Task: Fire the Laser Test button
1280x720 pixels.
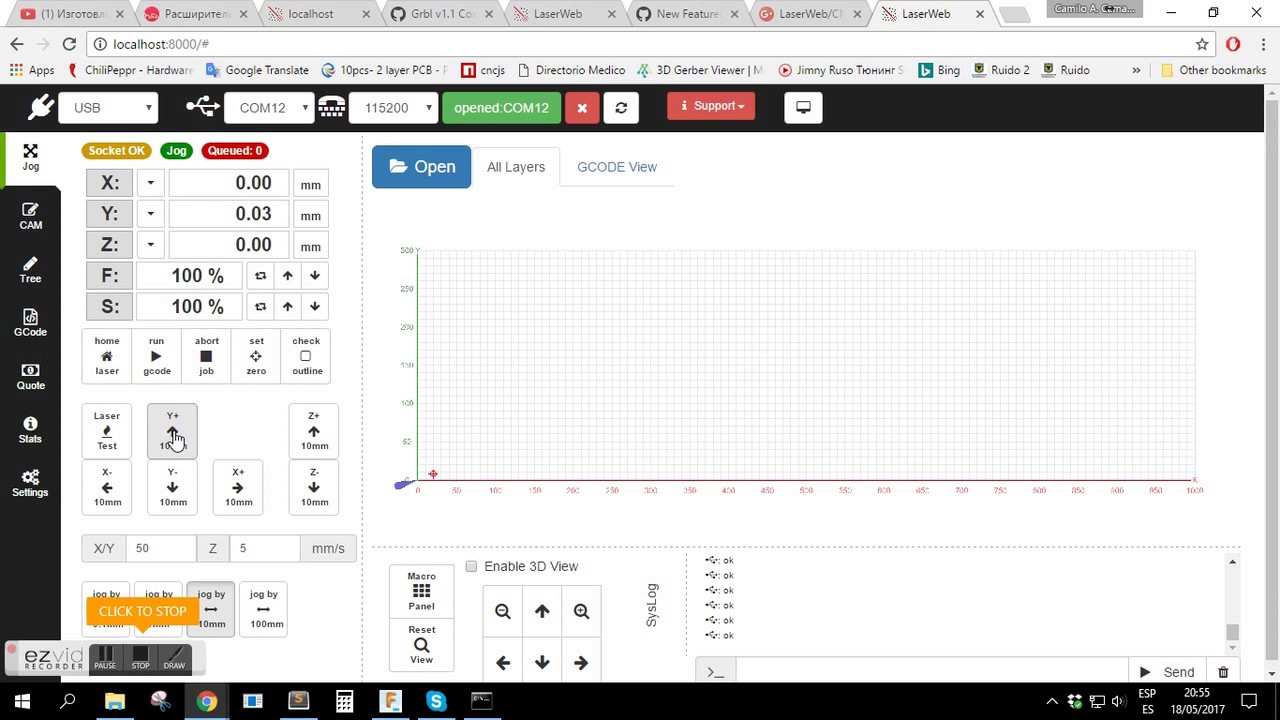Action: point(106,430)
